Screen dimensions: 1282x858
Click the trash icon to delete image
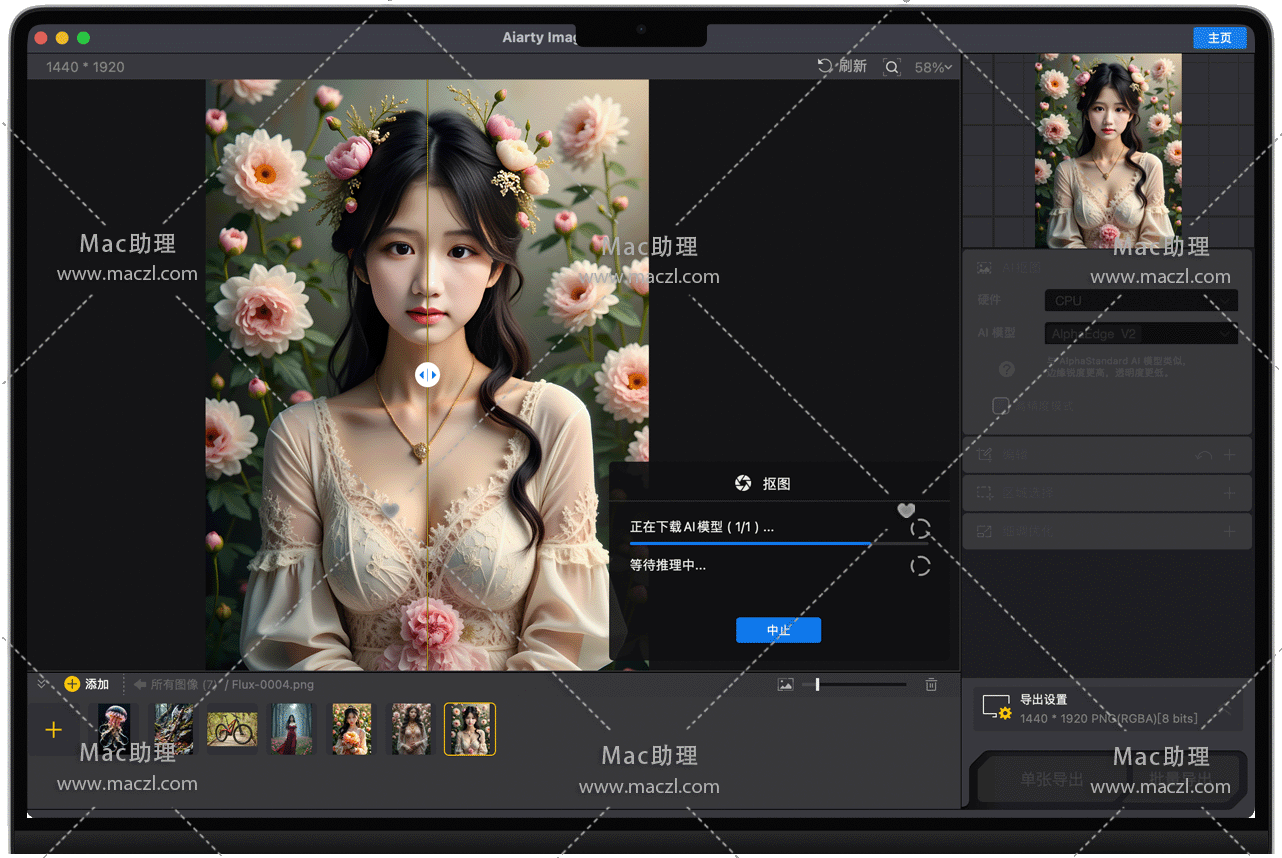click(931, 684)
